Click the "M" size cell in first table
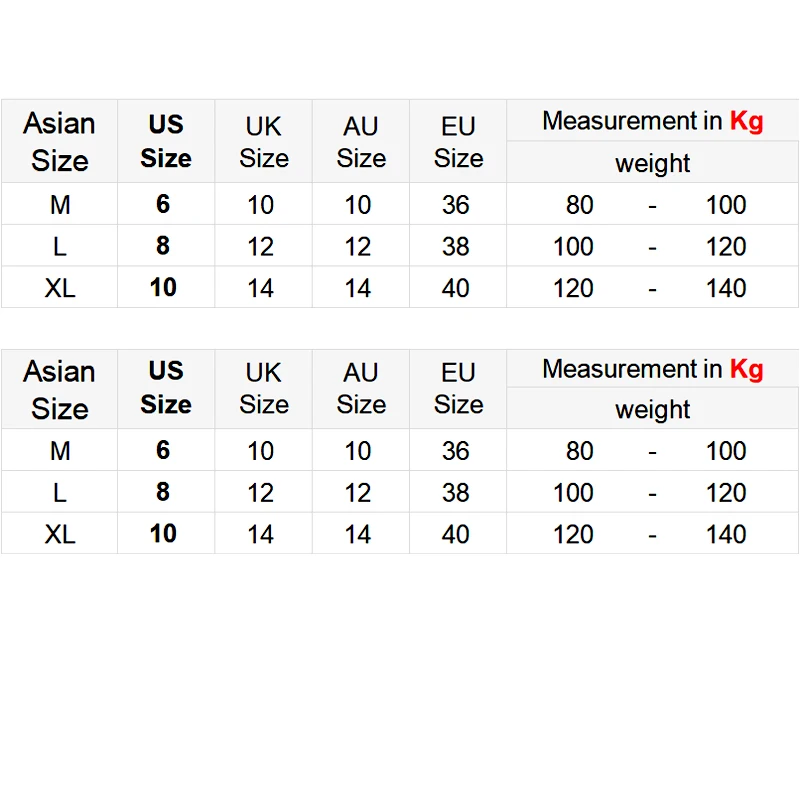The image size is (800, 800). (x=60, y=205)
